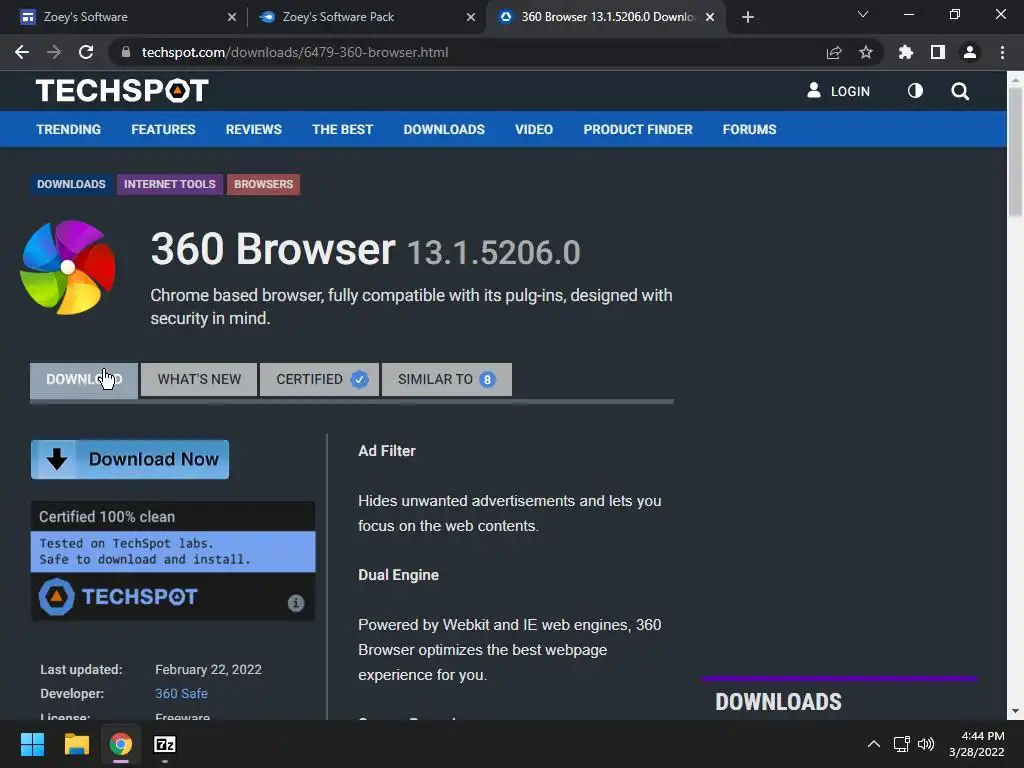Click the INTERNET TOOLS breadcrumb tag
The image size is (1024, 768).
click(x=170, y=184)
